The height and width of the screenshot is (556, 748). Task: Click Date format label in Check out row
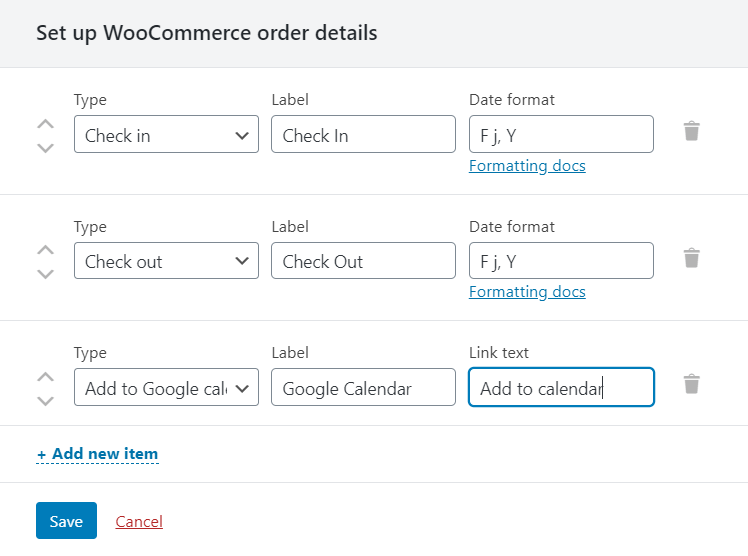pyautogui.click(x=511, y=227)
